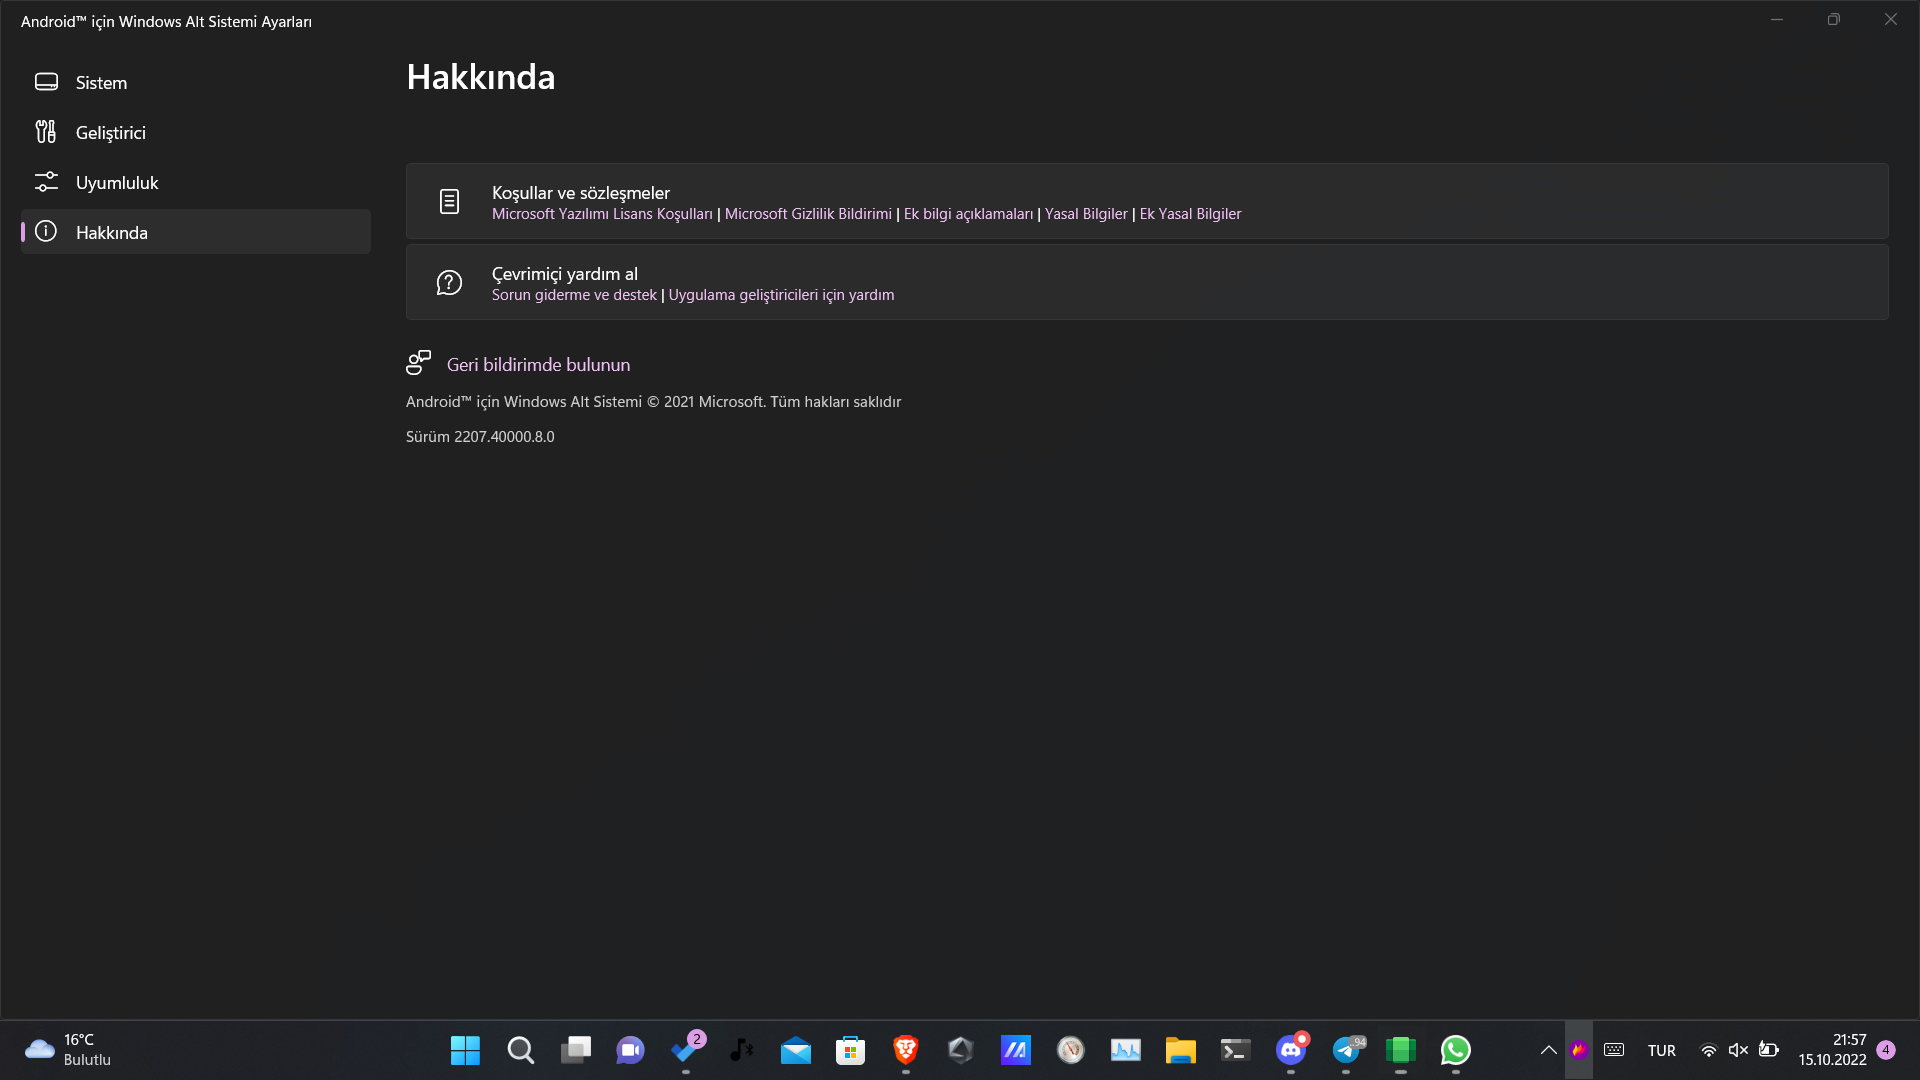Open Ek Yasal Bilgiler link
This screenshot has height=1080, width=1920.
coord(1190,214)
